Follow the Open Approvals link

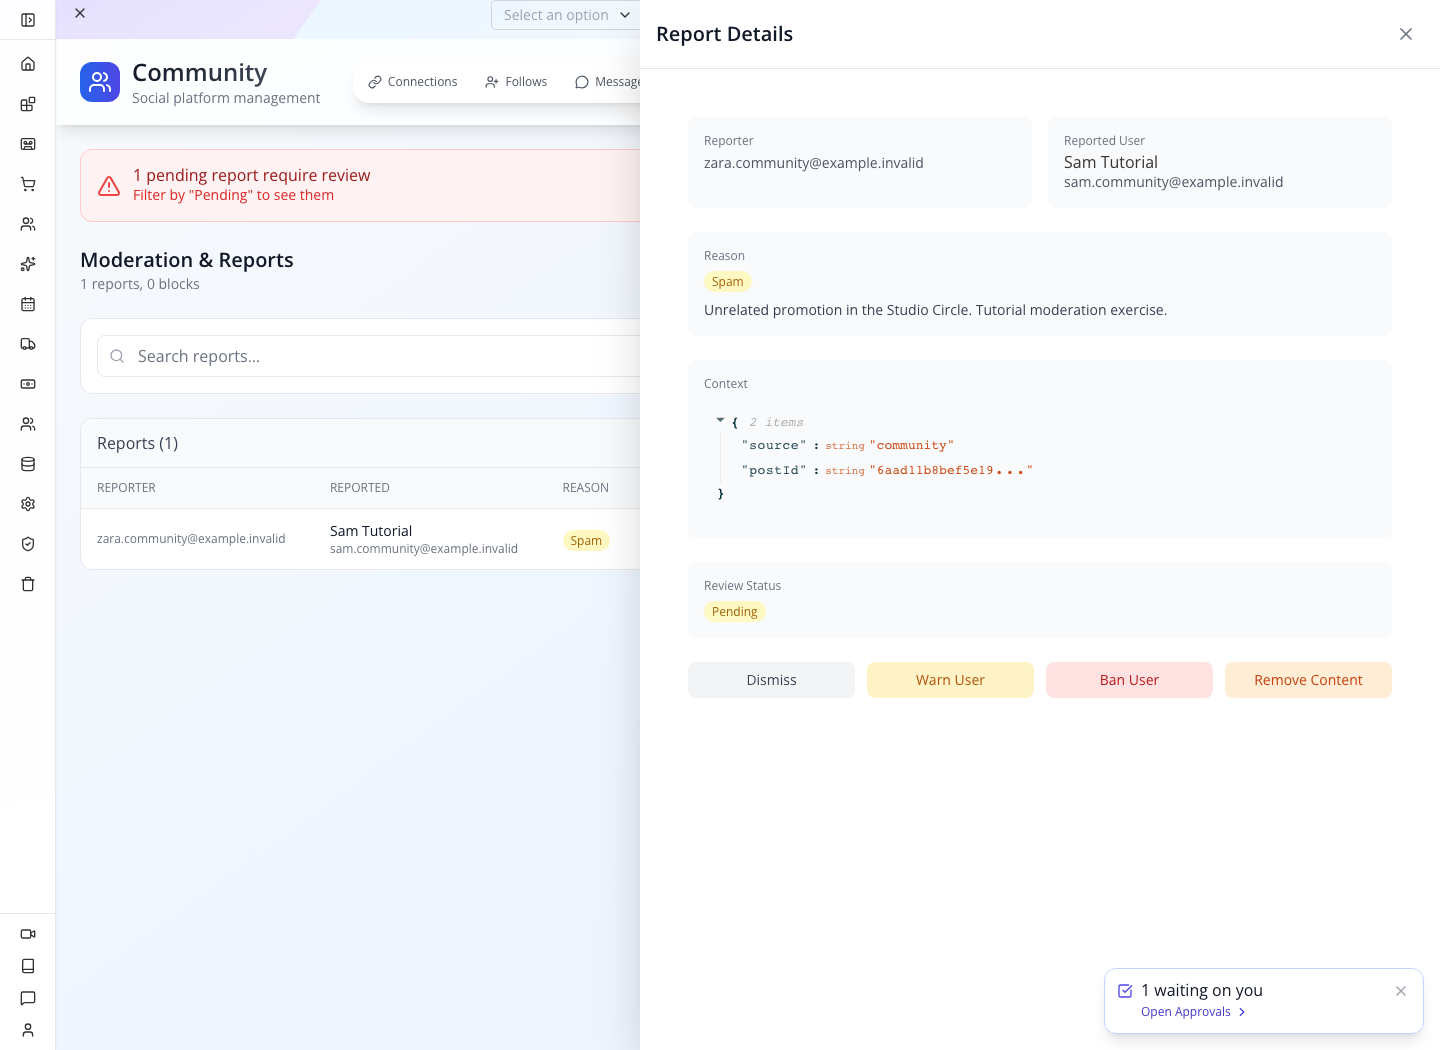(1193, 1012)
